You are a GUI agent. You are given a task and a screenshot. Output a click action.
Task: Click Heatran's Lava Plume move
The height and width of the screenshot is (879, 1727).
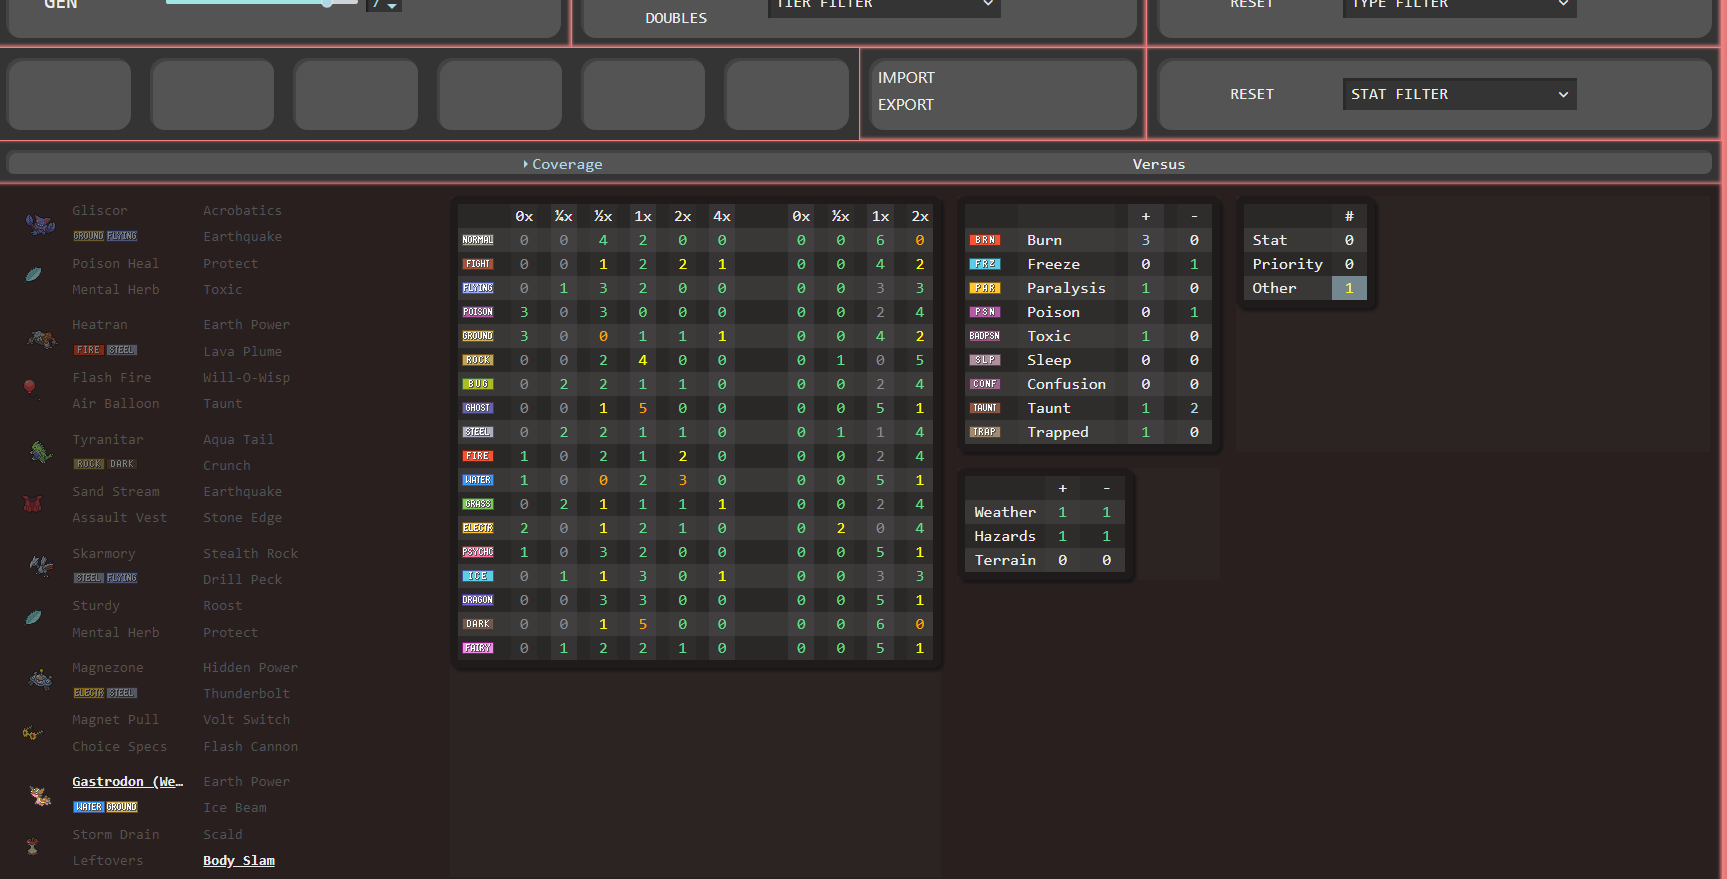pos(242,352)
